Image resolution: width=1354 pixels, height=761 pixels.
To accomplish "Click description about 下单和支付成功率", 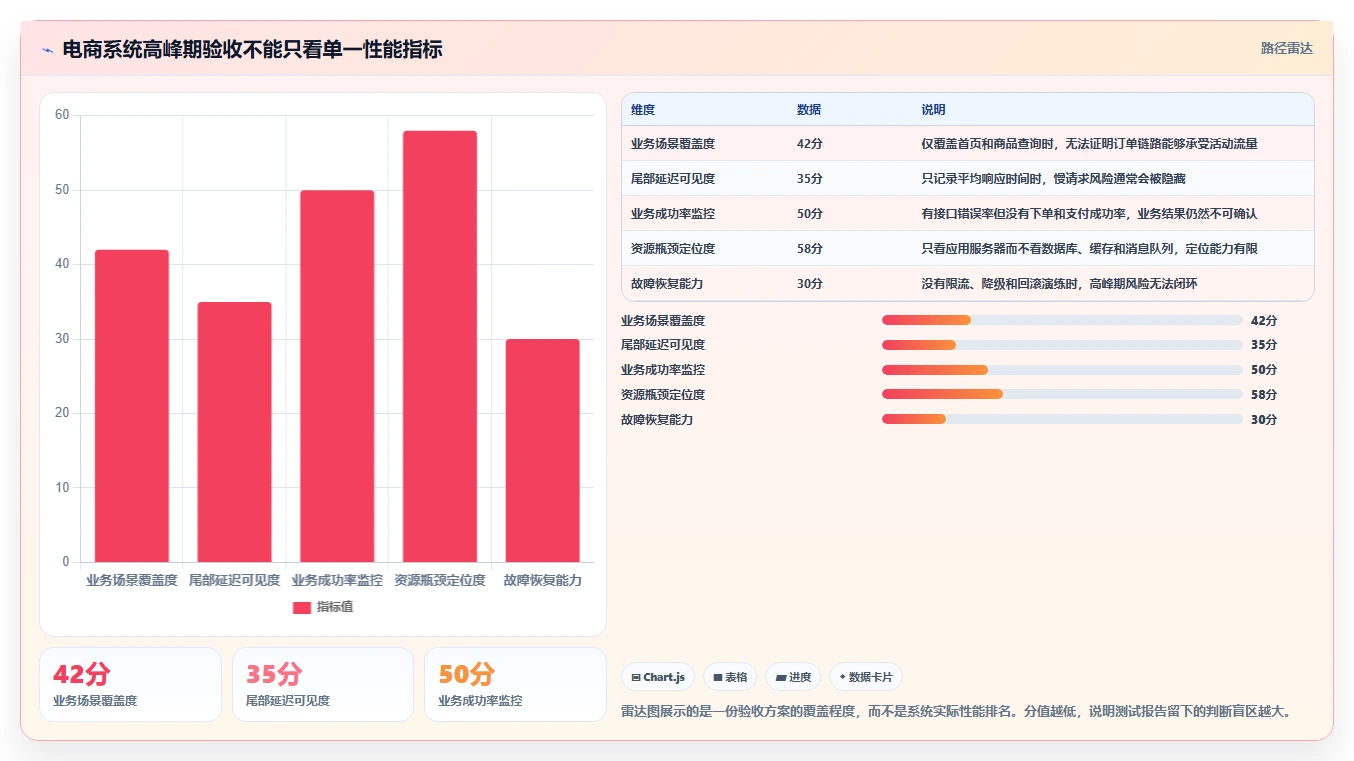I will 1089,214.
